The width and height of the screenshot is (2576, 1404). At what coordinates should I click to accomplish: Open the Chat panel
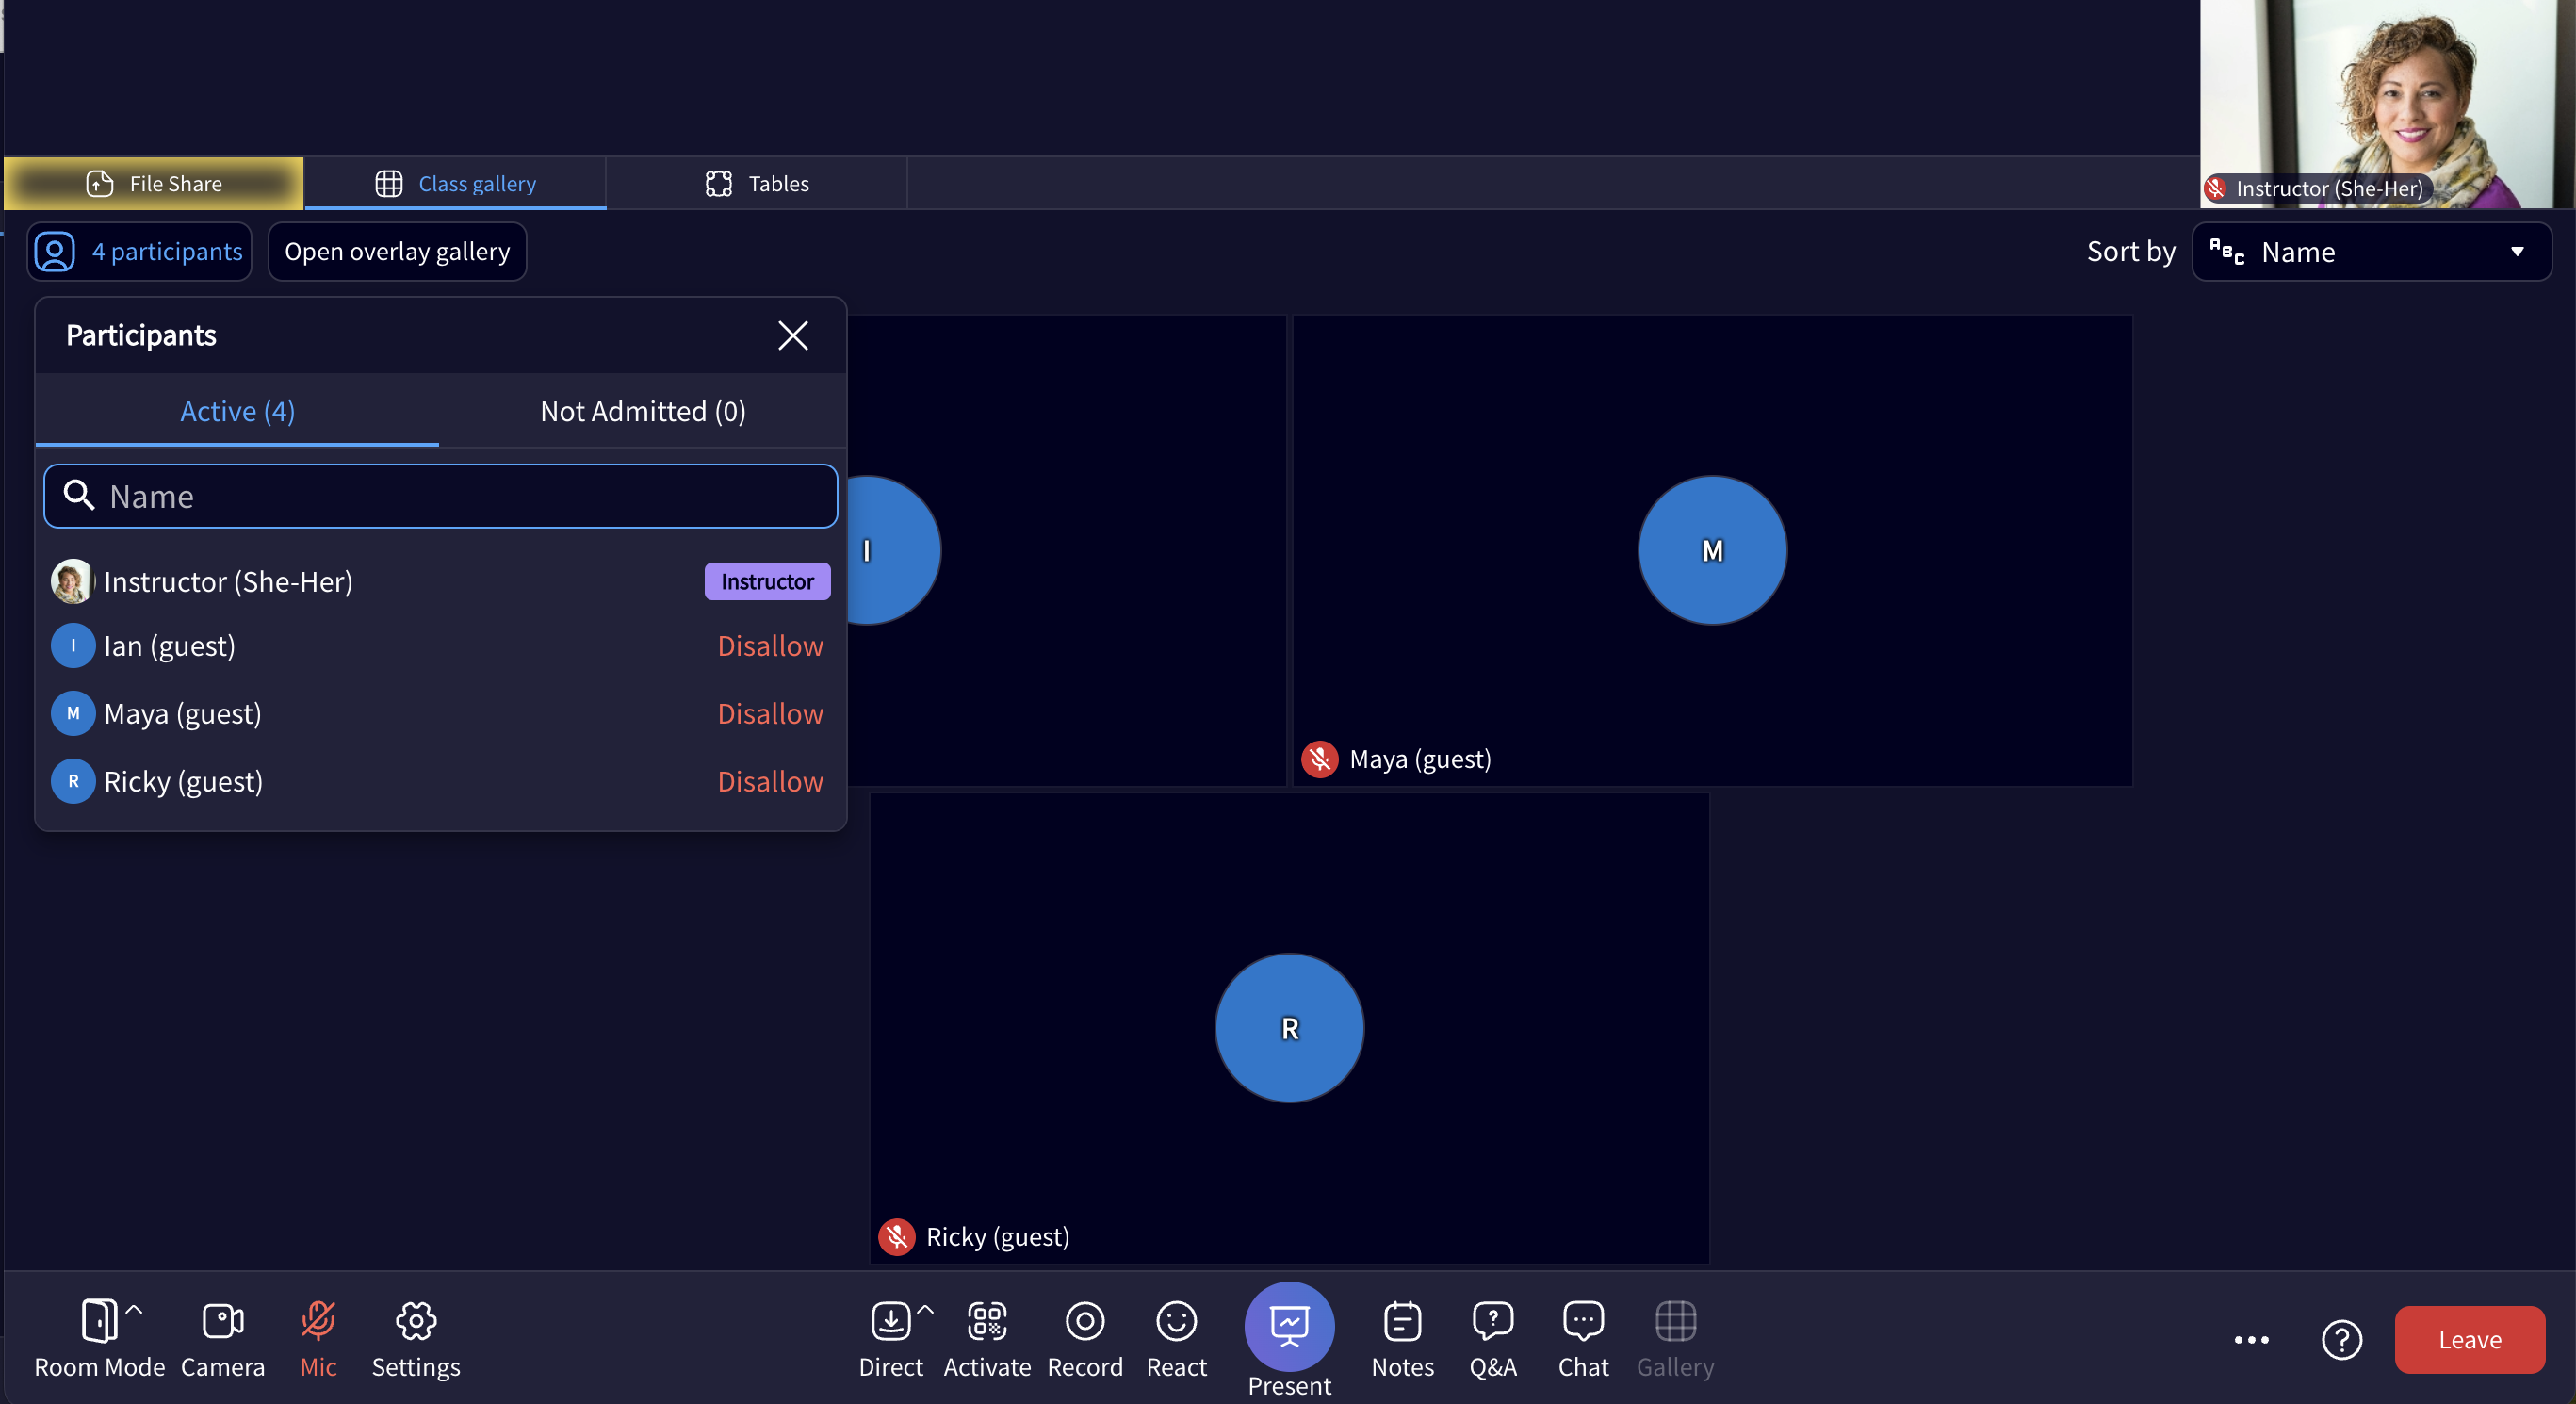click(x=1583, y=1321)
